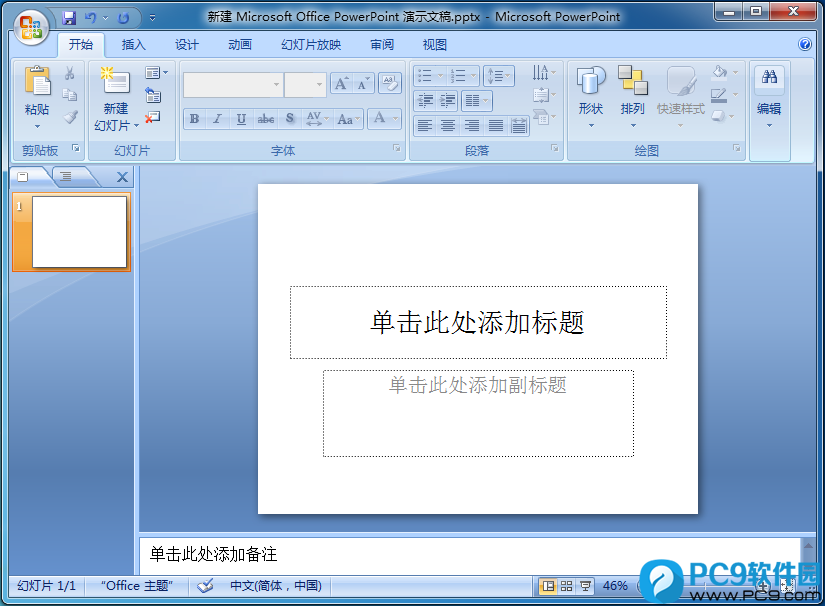825x606 pixels.
Task: Copy the selection
Action: (69, 95)
